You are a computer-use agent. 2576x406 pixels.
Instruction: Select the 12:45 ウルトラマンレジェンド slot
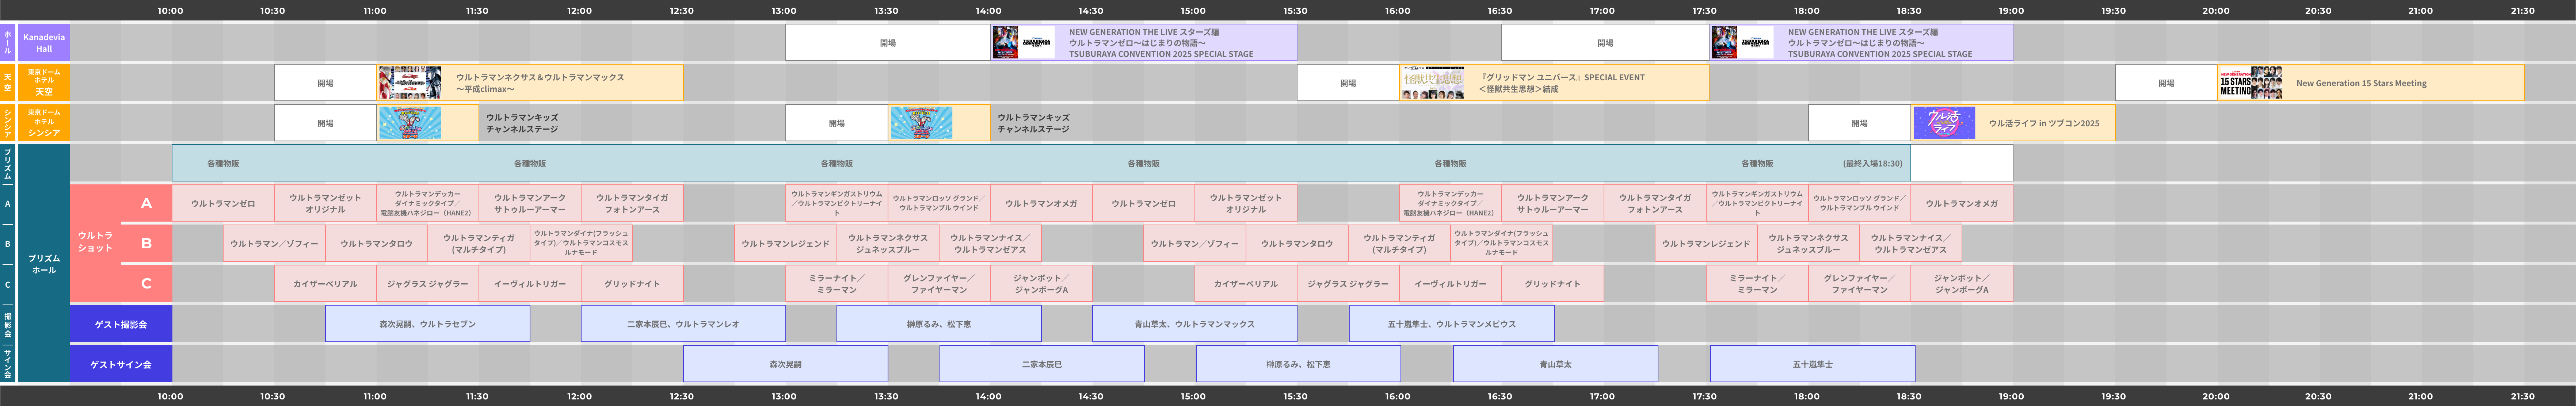[786, 243]
